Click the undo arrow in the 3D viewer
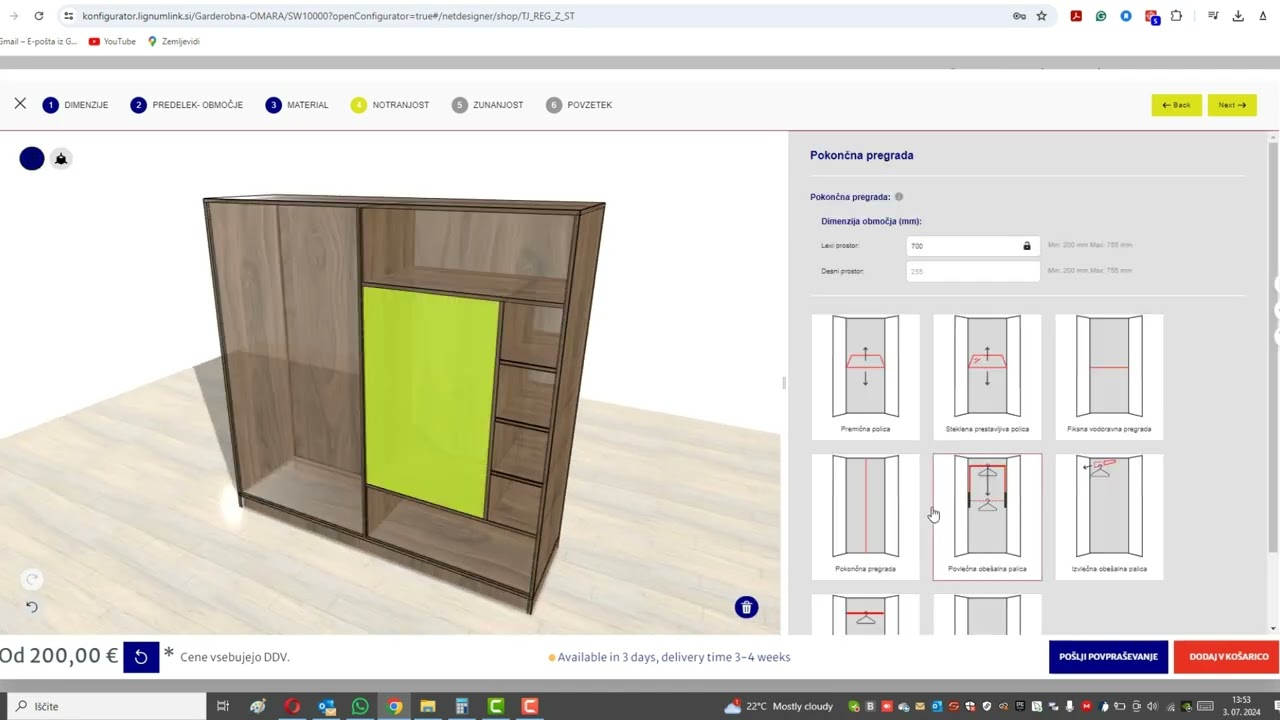 coord(32,606)
